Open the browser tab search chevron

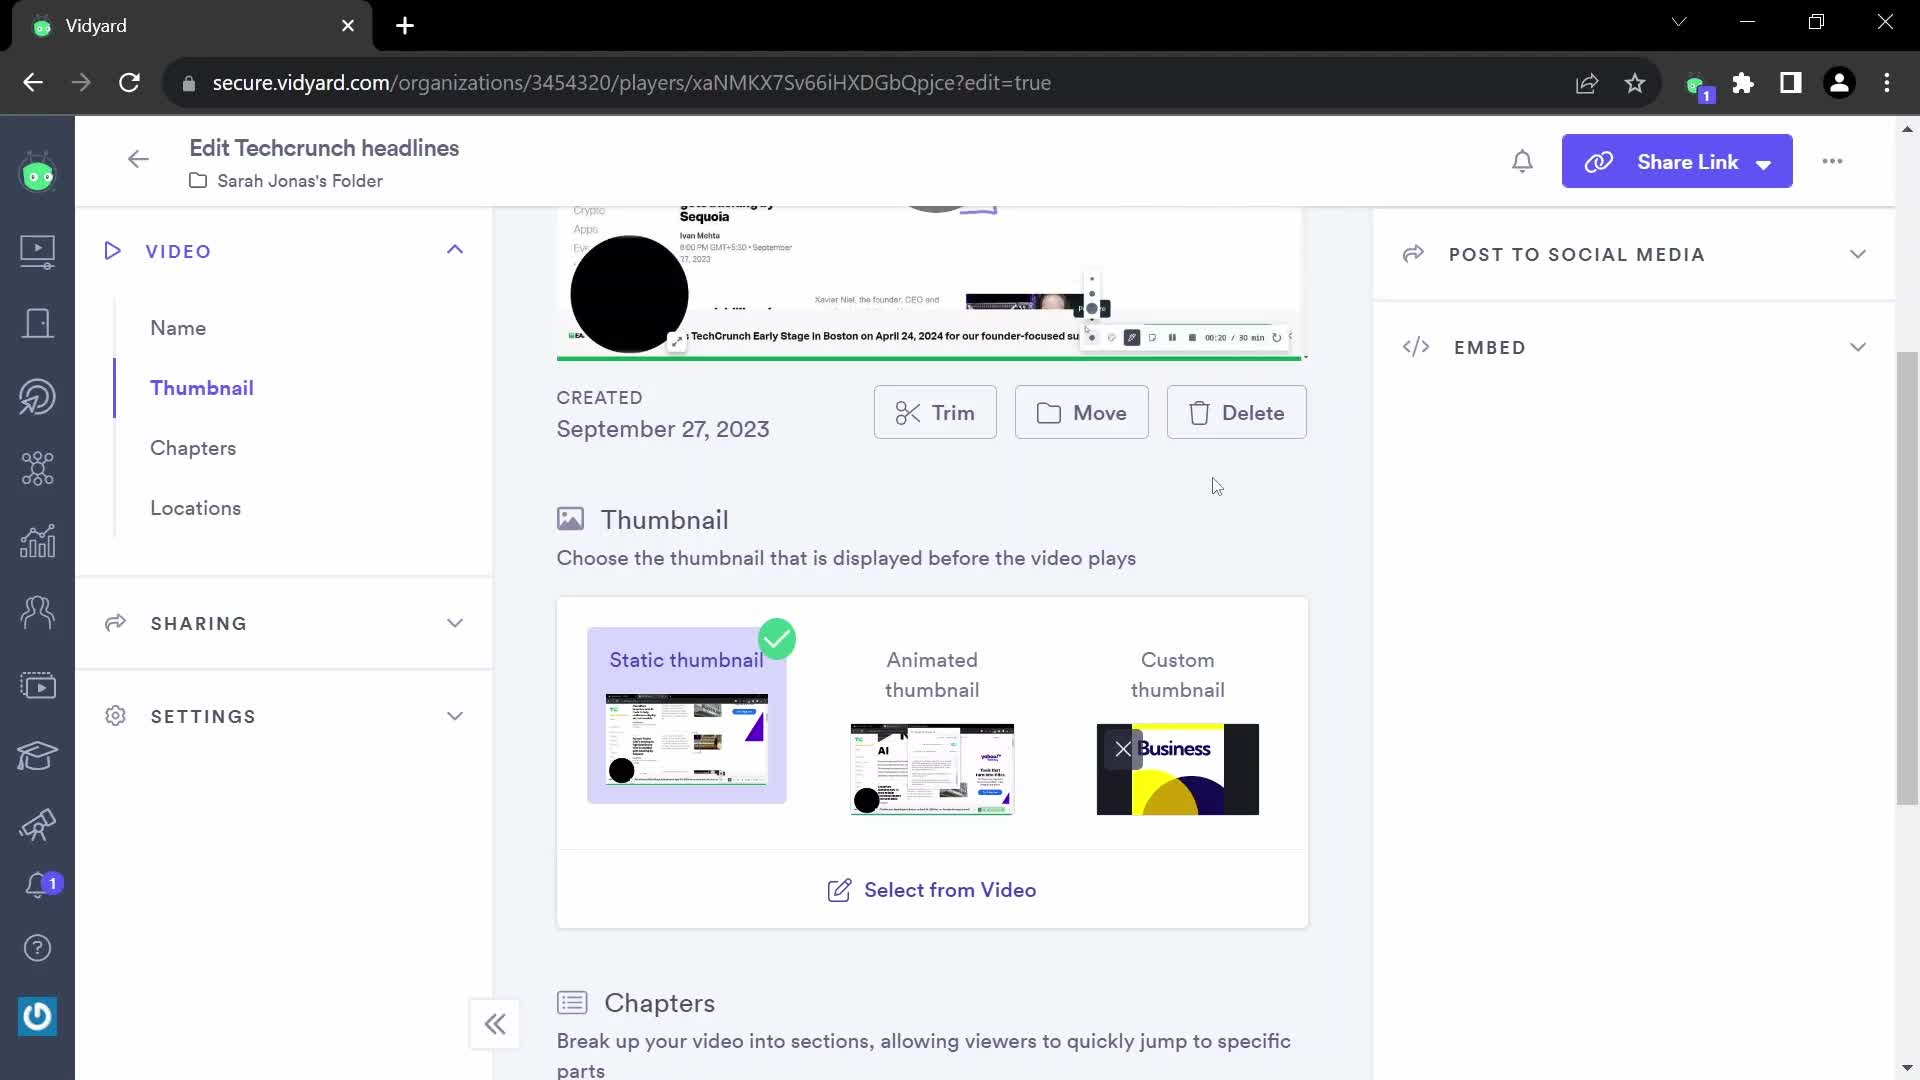(1679, 22)
